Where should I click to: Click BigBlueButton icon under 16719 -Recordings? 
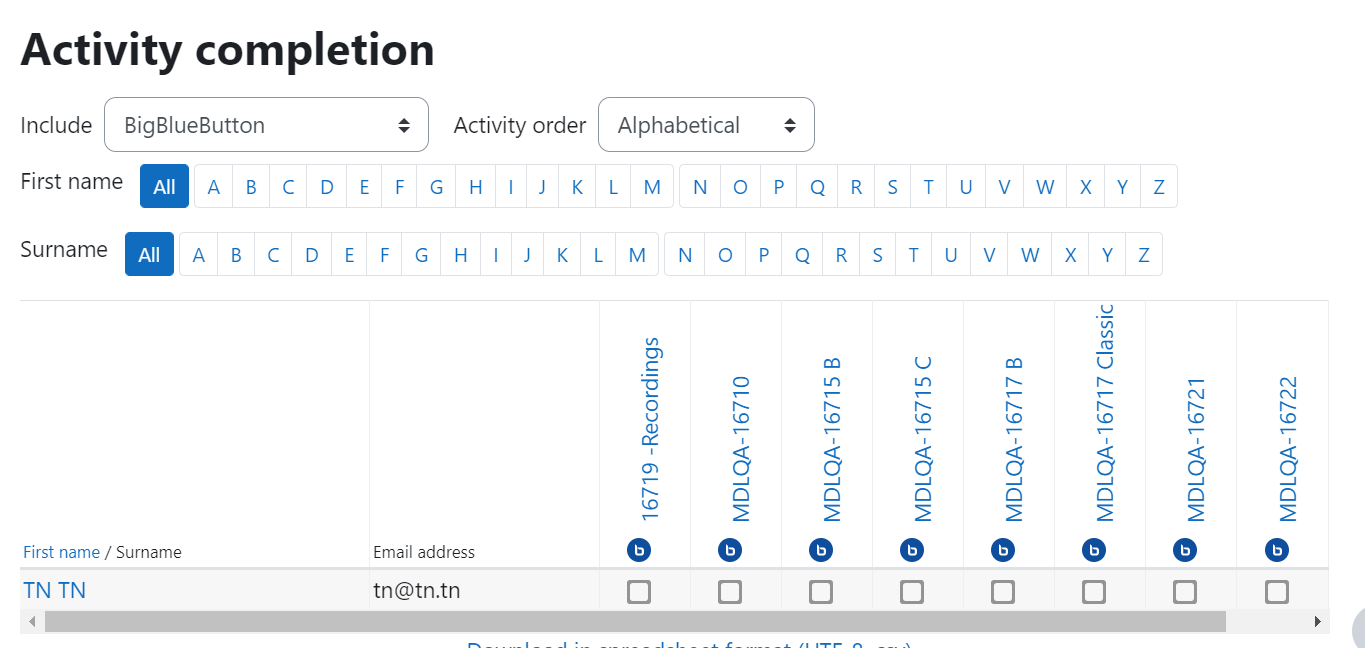pyautogui.click(x=638, y=550)
